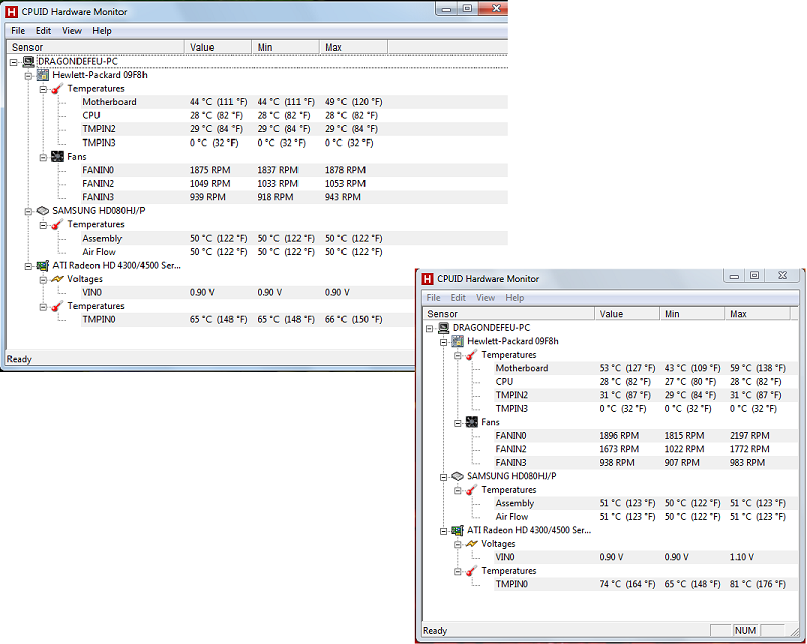Click the red CPUID logo in the front window's title bar
The image size is (807, 644).
click(428, 279)
